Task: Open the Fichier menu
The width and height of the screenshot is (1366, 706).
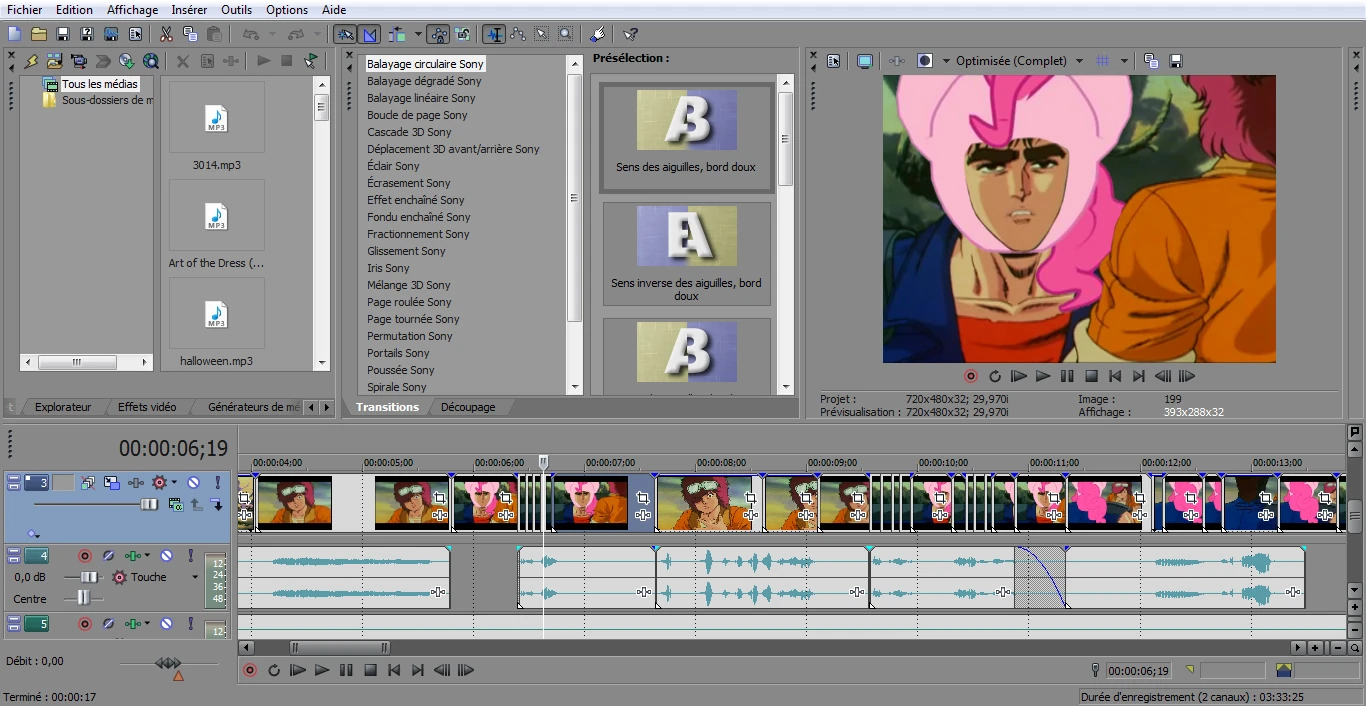Action: [x=25, y=10]
